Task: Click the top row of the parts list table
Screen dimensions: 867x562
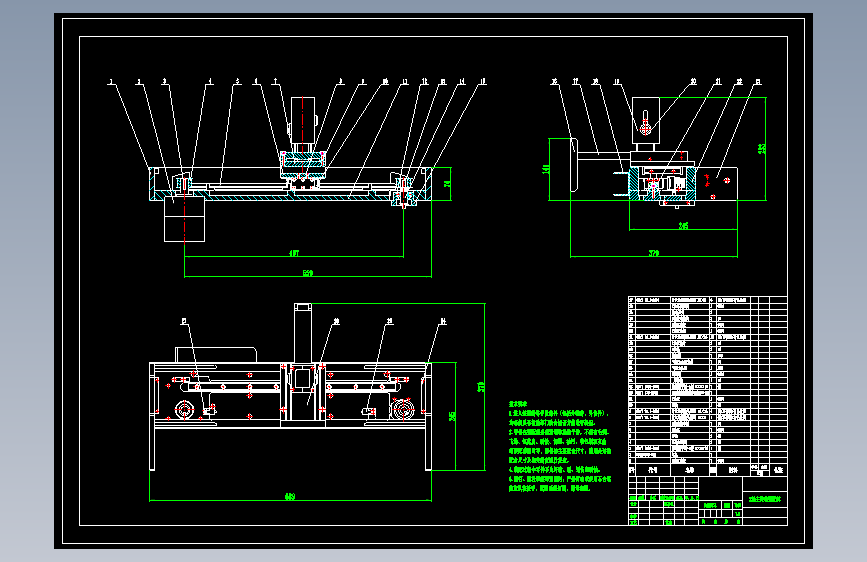Action: tap(708, 300)
